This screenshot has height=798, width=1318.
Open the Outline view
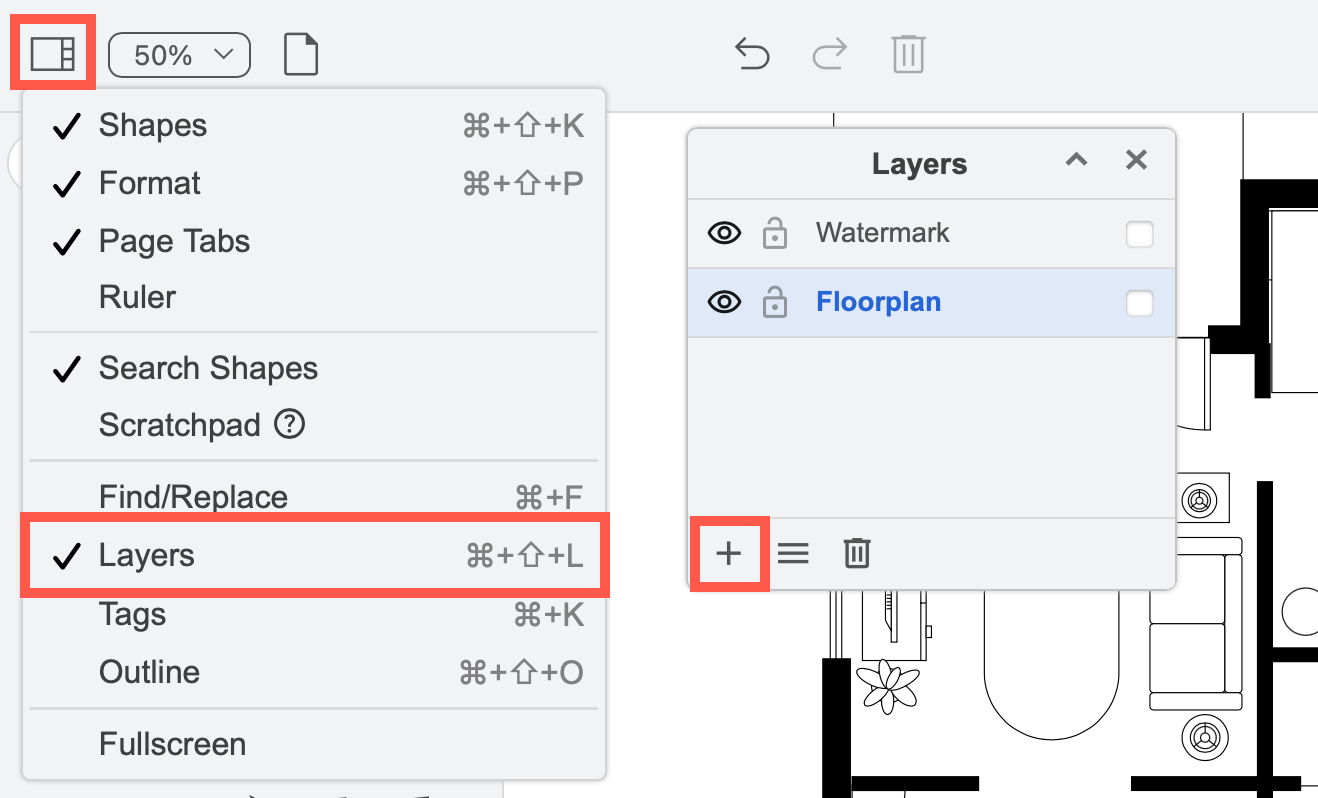[x=149, y=672]
